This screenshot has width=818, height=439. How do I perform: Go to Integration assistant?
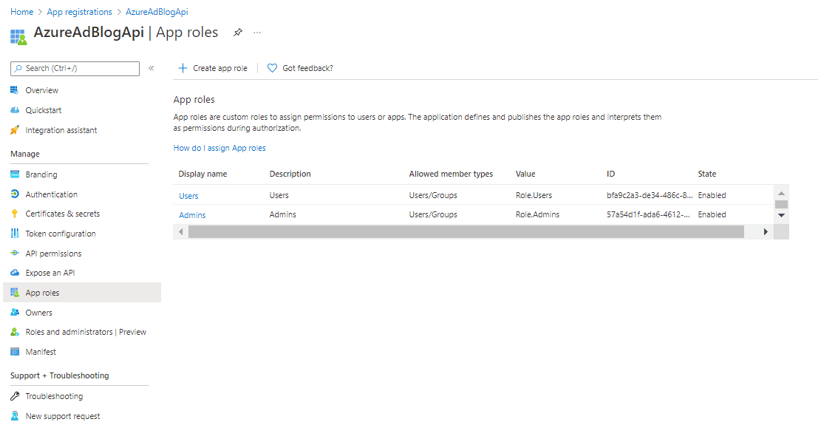pos(61,130)
